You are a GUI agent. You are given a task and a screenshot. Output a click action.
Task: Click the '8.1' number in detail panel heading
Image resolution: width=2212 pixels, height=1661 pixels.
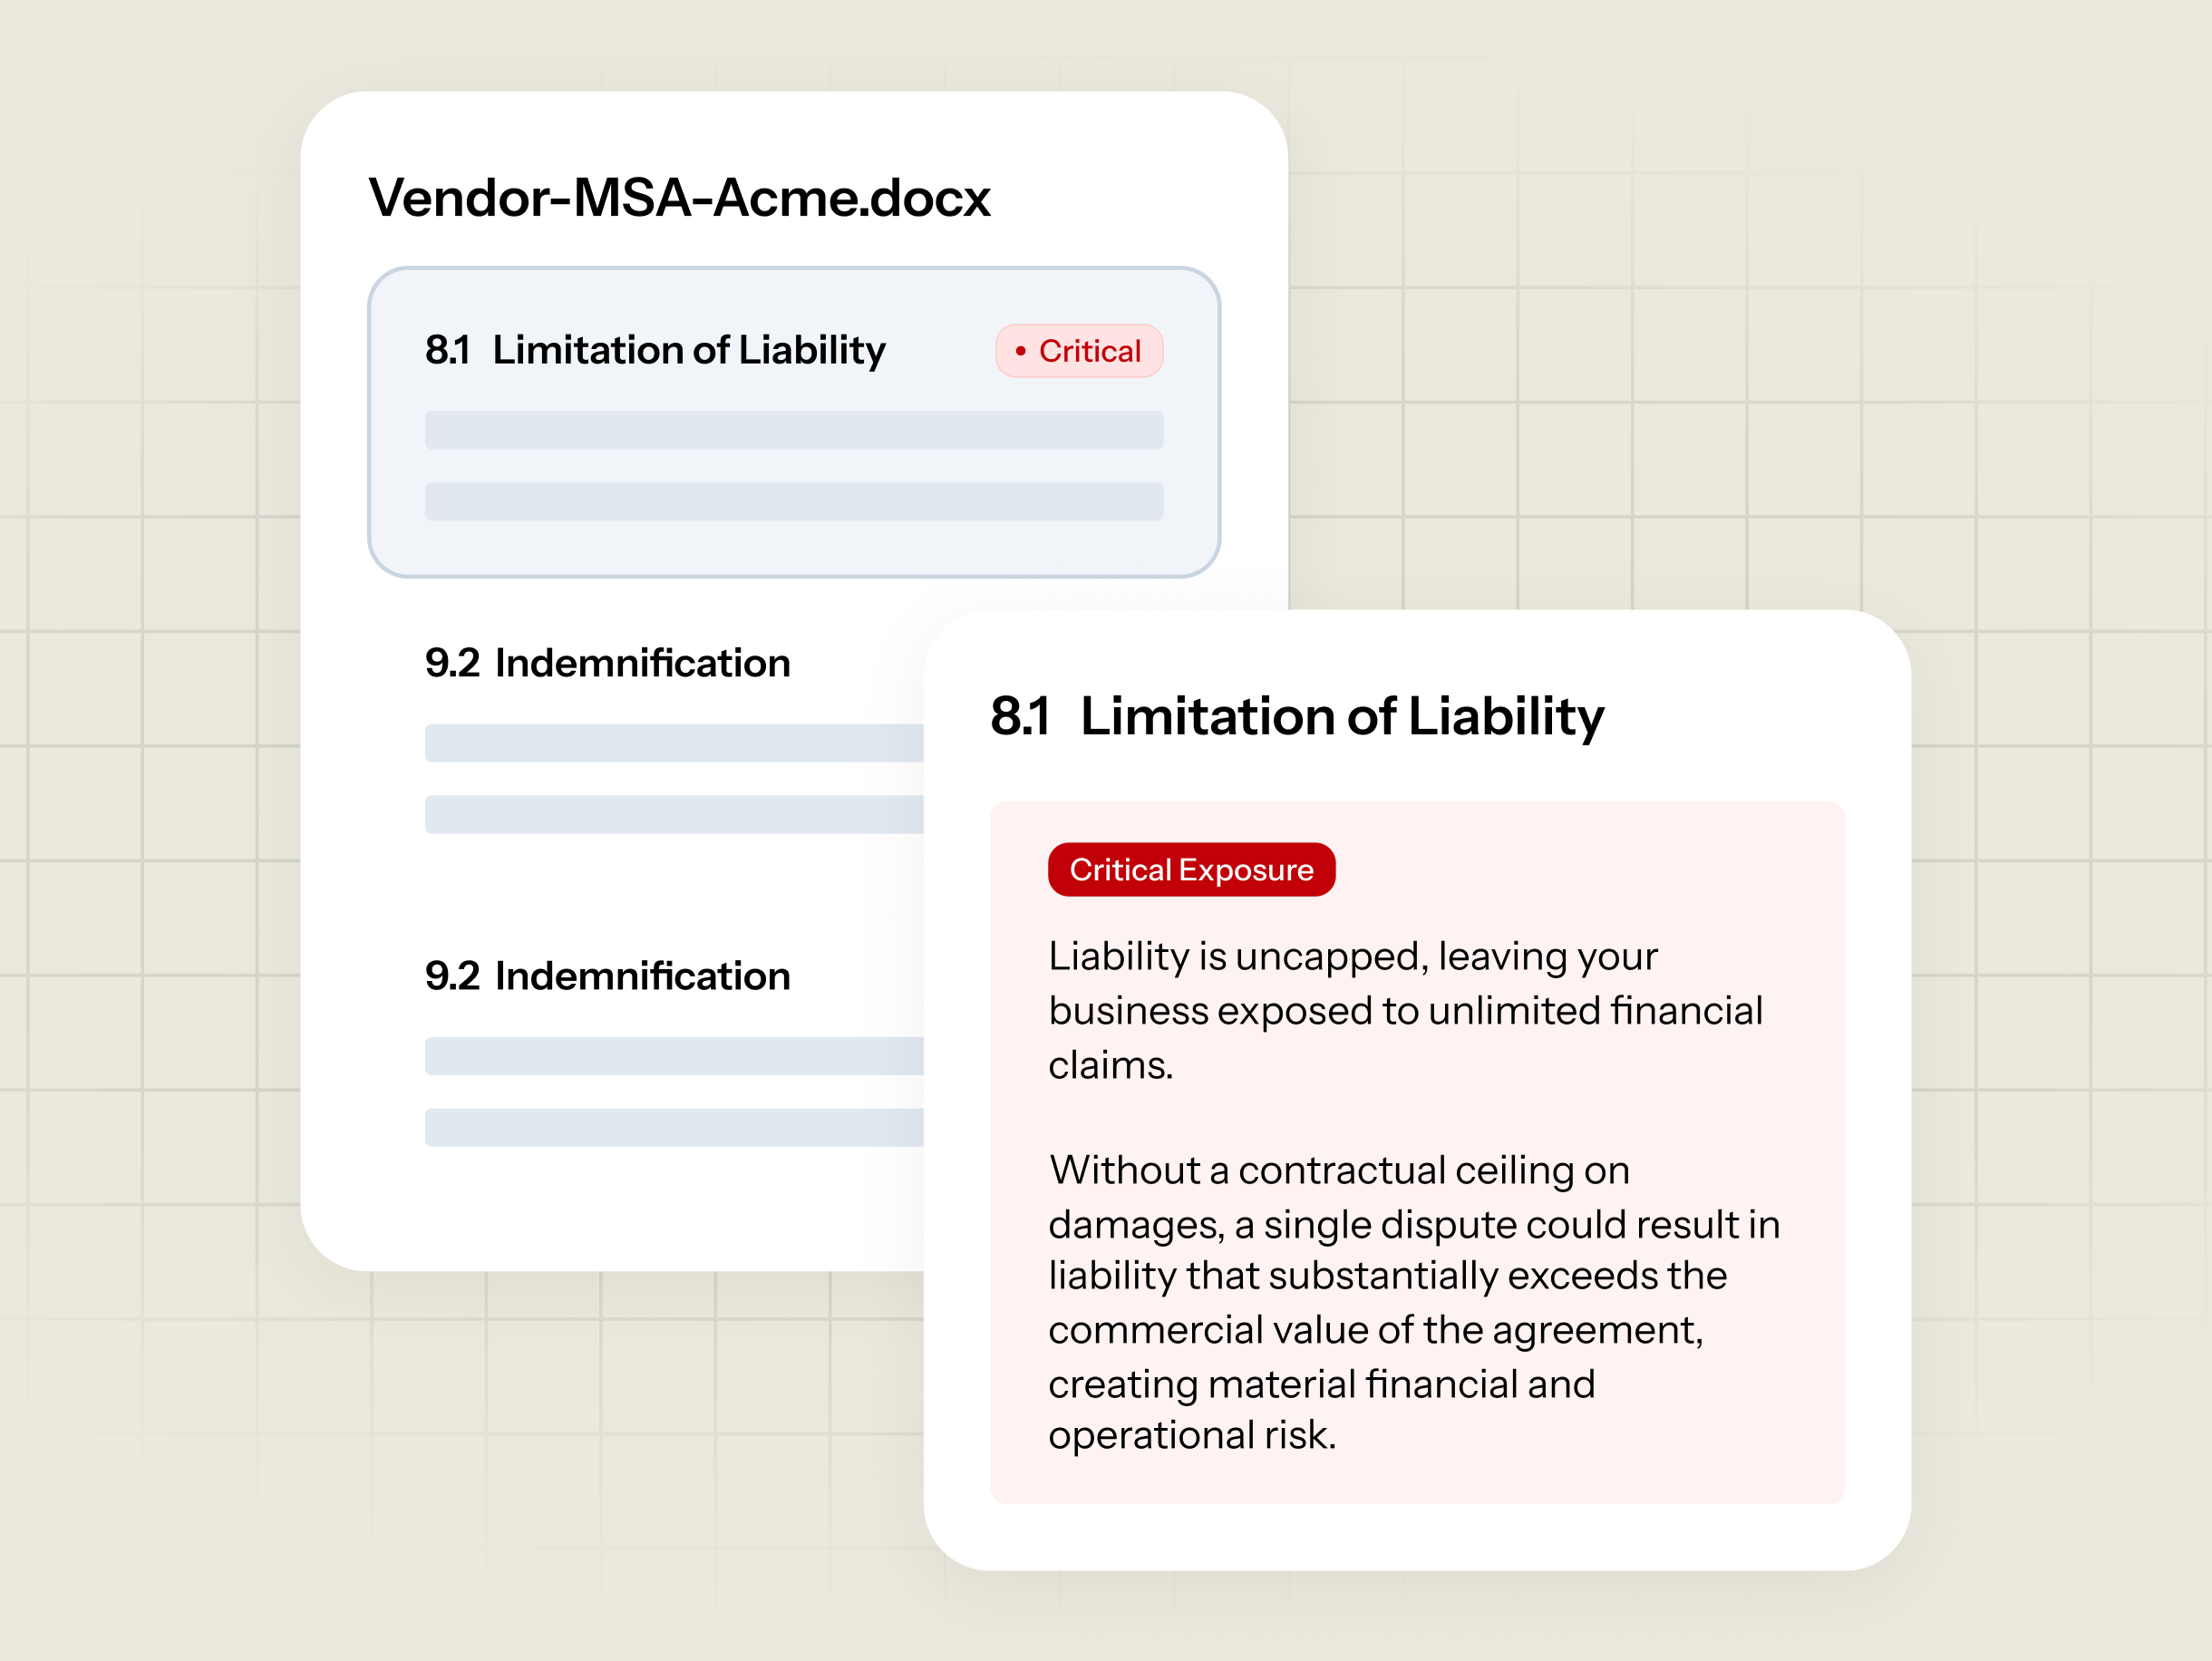[1020, 716]
